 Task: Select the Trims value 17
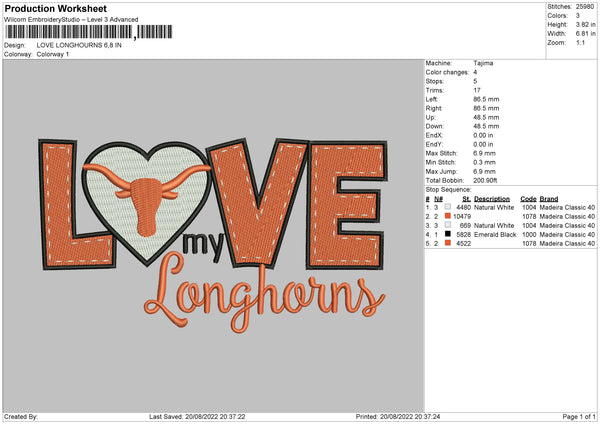[x=477, y=90]
